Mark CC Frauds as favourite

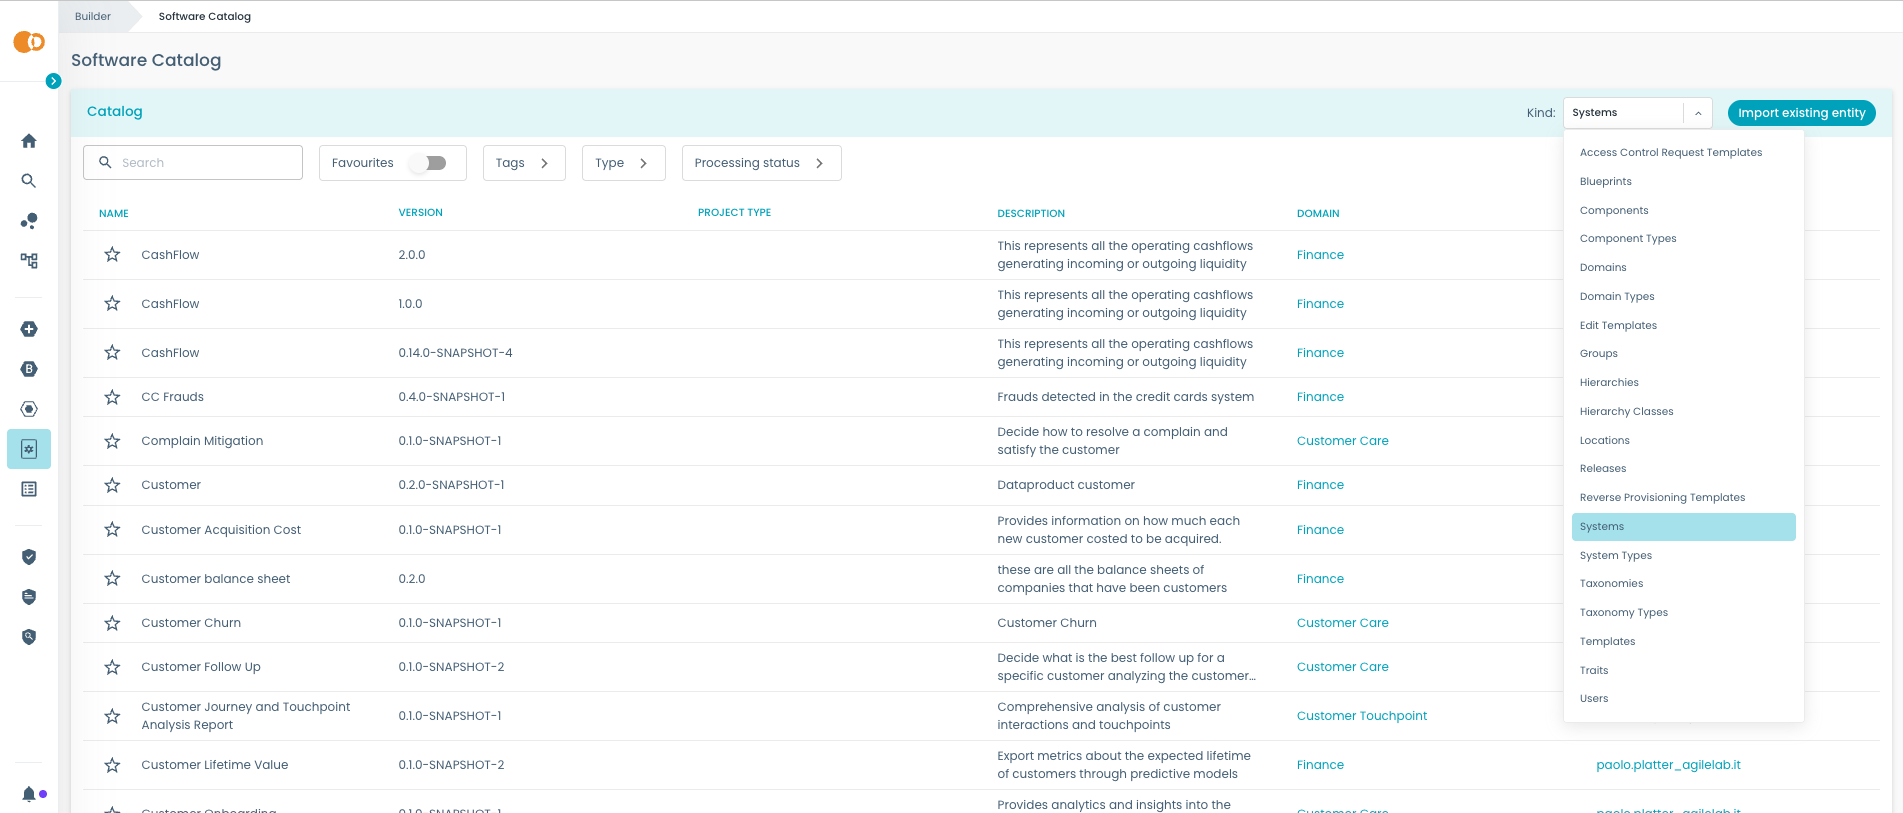click(112, 397)
